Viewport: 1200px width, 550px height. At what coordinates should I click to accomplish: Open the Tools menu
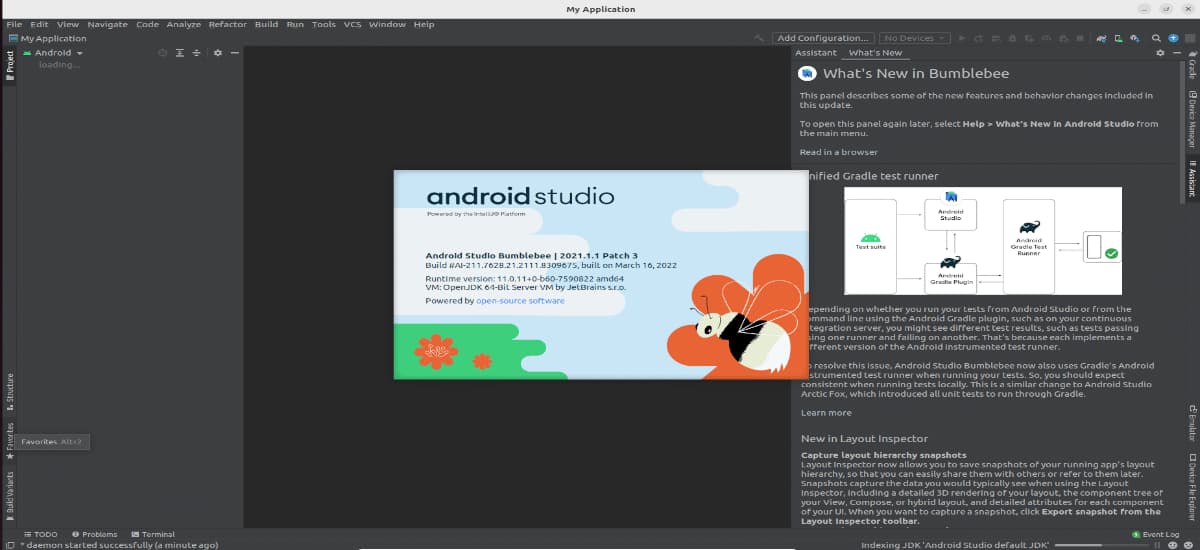tap(324, 24)
